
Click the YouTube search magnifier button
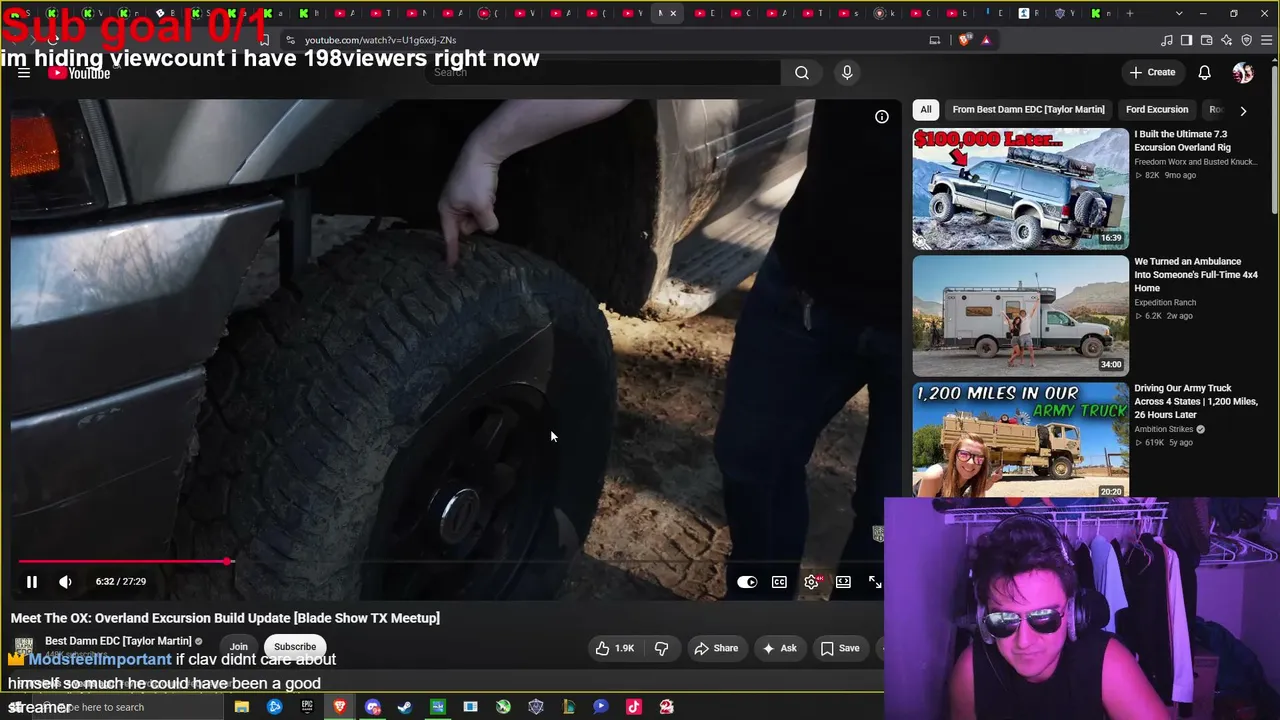802,72
